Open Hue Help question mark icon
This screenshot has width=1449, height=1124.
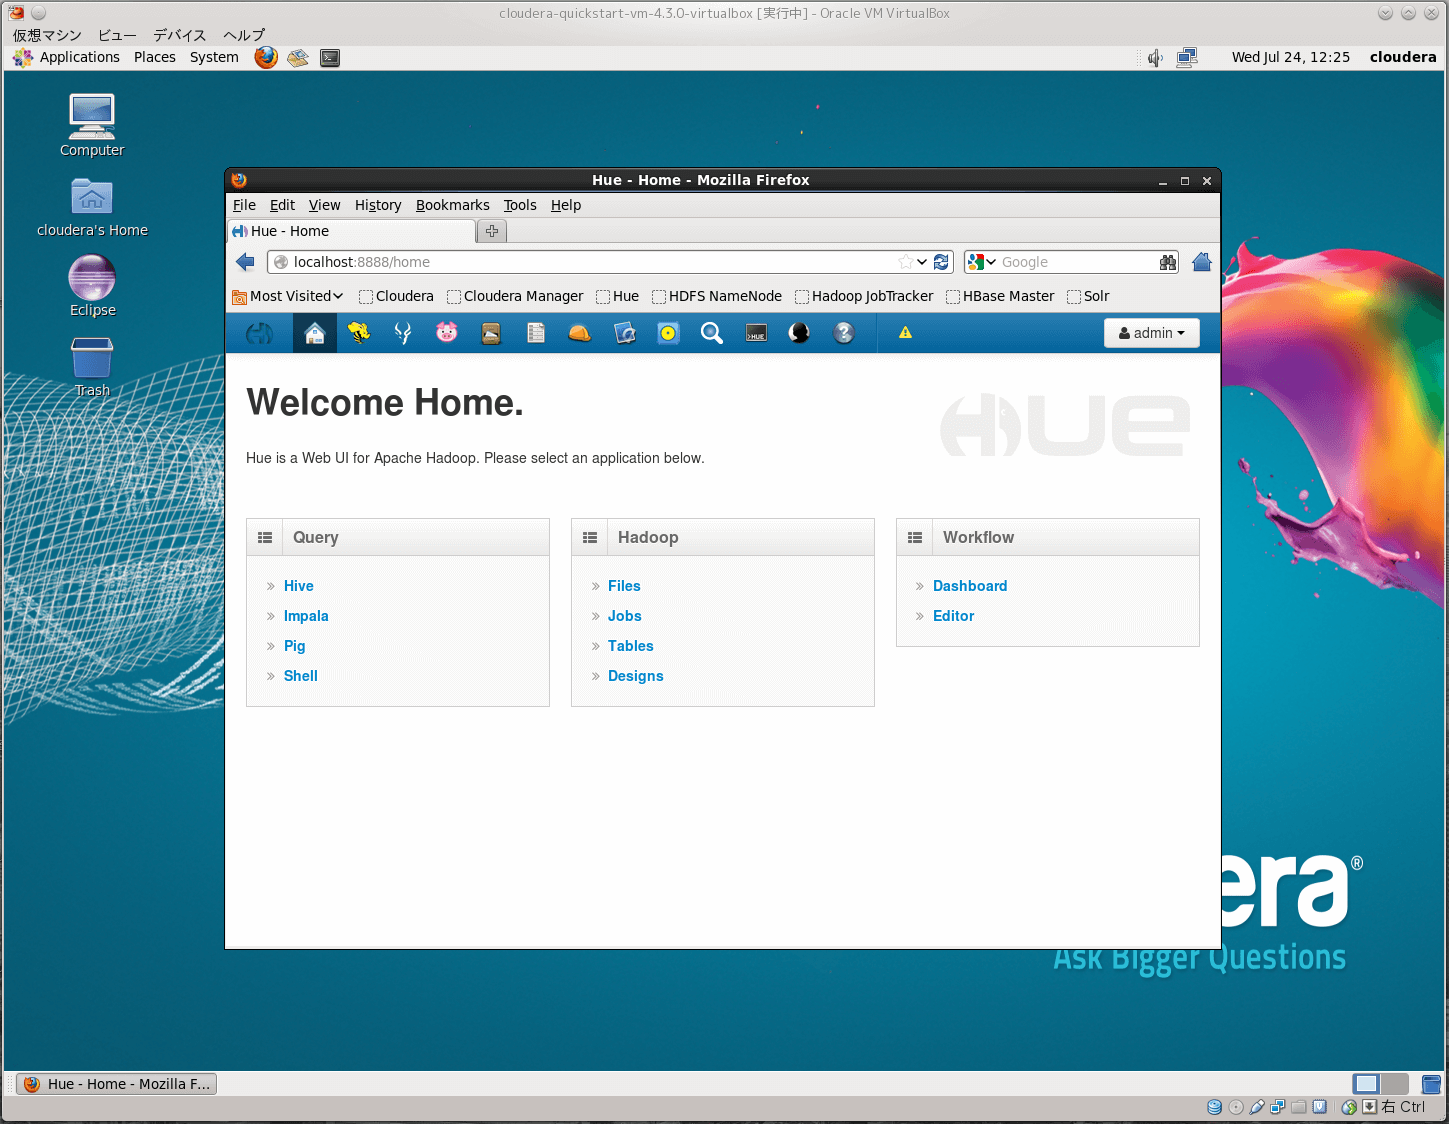[844, 333]
